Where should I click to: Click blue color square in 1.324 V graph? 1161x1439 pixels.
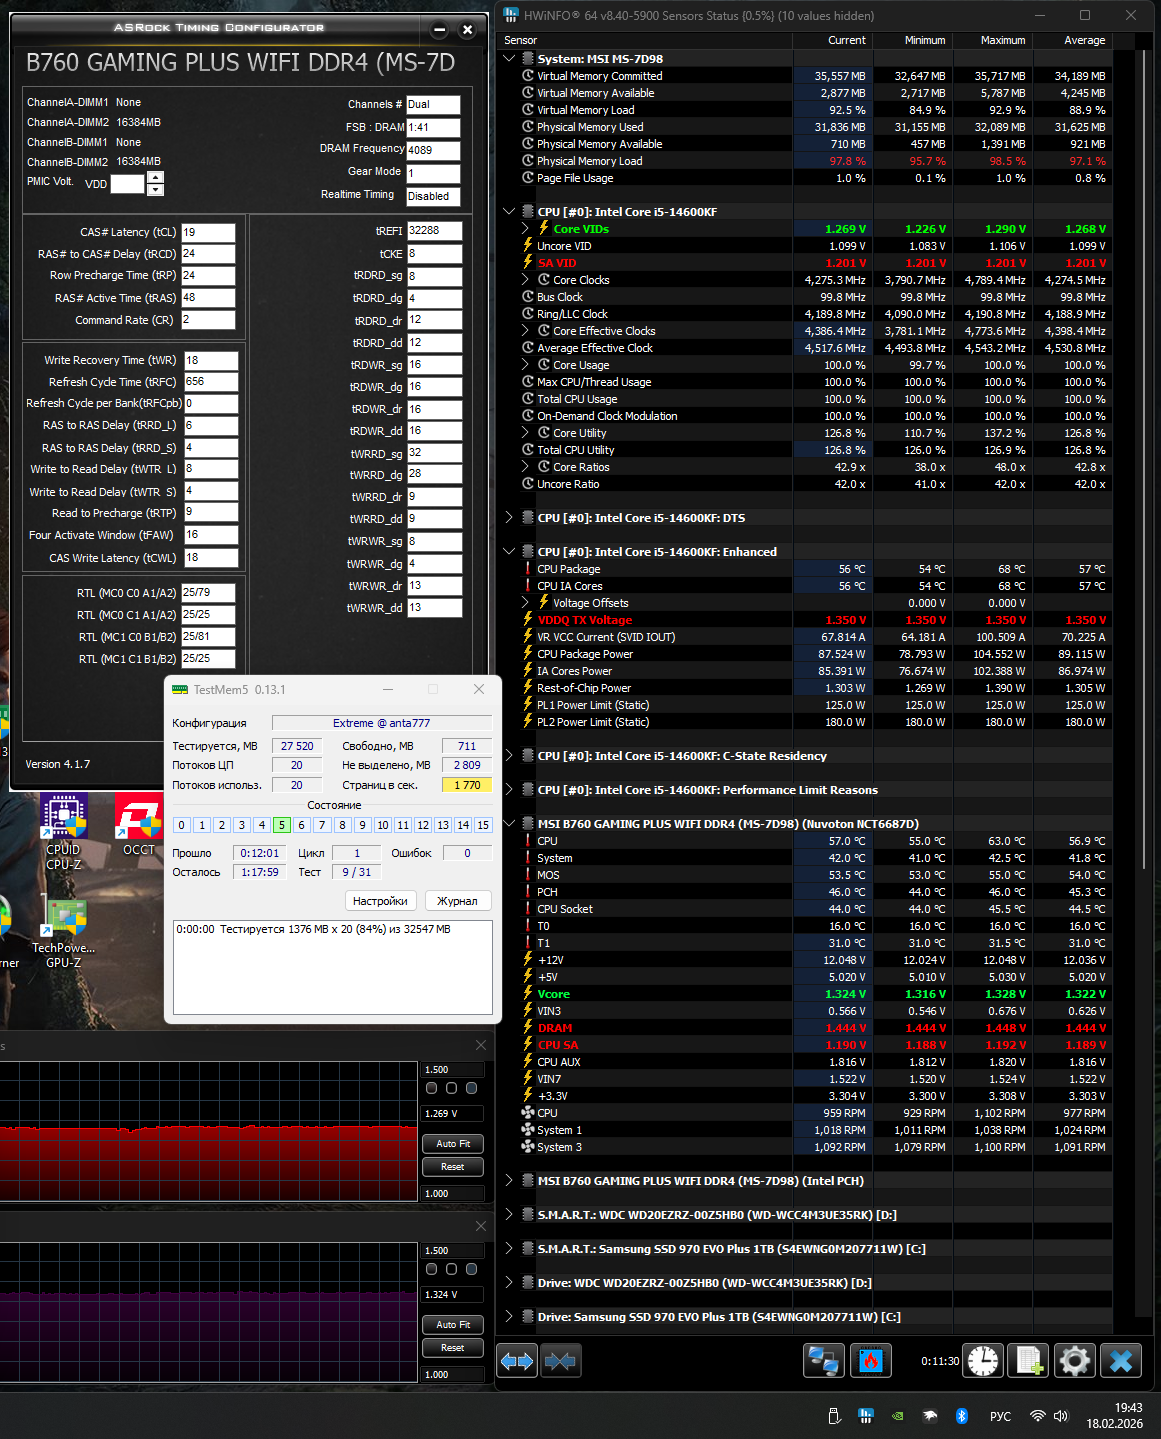click(x=472, y=1269)
